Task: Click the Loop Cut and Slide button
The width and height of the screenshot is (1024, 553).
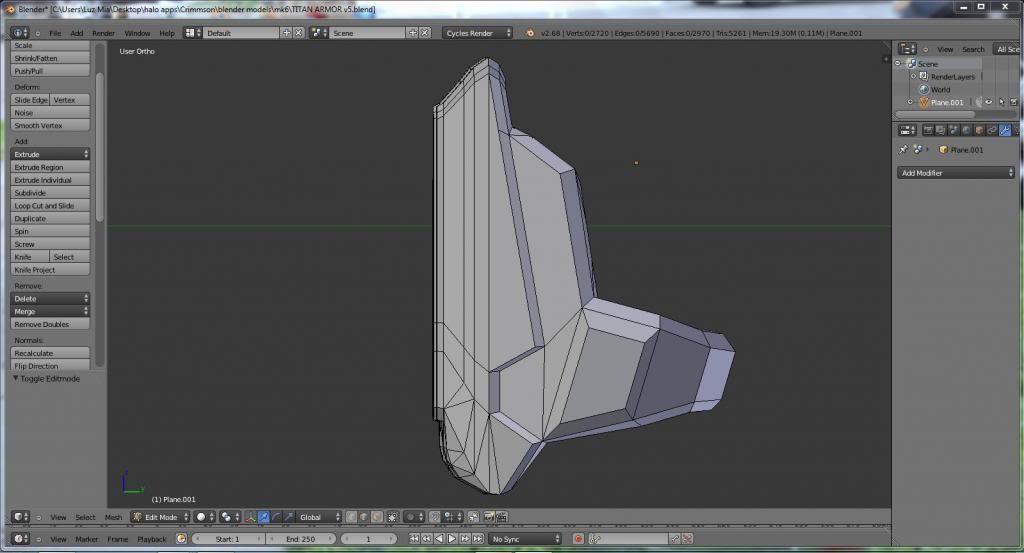Action: click(50, 206)
